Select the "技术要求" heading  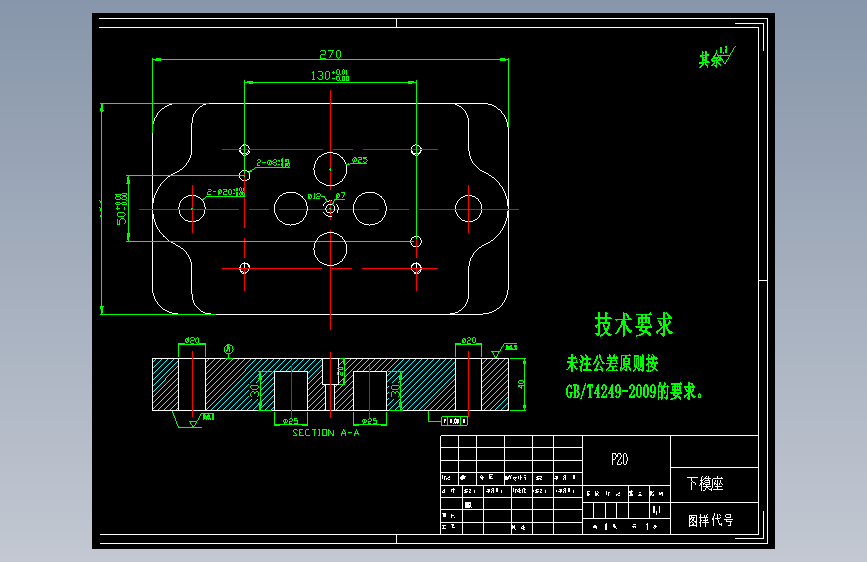(x=634, y=324)
